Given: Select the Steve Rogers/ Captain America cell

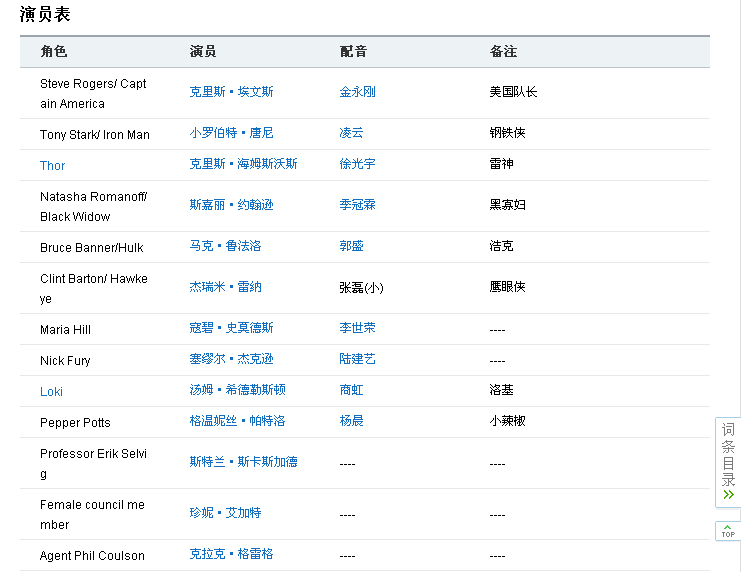Looking at the screenshot, I should pos(93,94).
